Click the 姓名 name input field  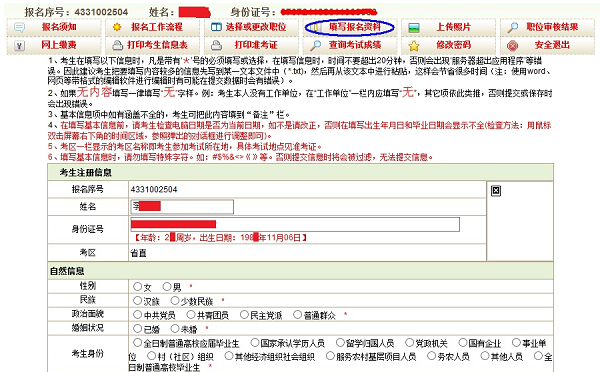point(182,207)
